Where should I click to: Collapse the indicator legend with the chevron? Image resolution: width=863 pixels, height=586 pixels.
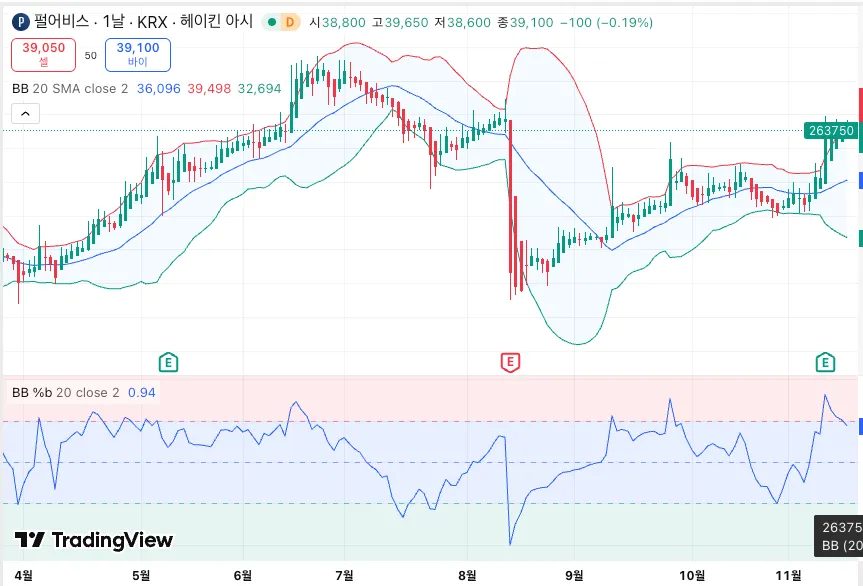tap(26, 113)
